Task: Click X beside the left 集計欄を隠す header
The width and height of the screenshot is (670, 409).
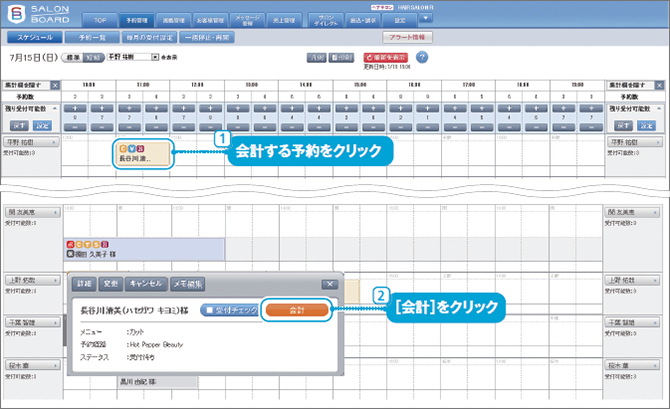Action: point(55,85)
